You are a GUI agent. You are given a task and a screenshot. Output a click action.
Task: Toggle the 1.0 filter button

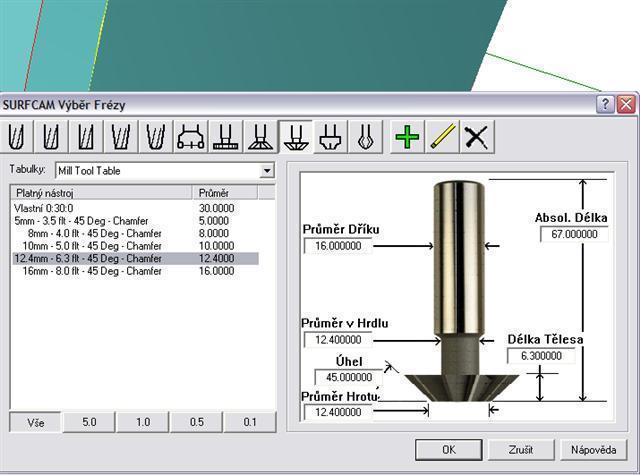click(x=143, y=422)
